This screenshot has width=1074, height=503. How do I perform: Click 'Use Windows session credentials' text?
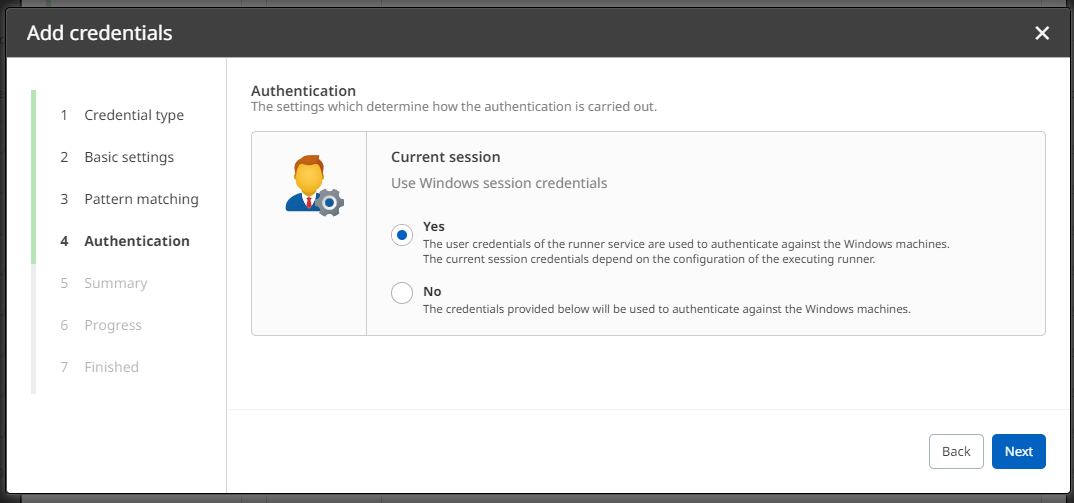[499, 183]
